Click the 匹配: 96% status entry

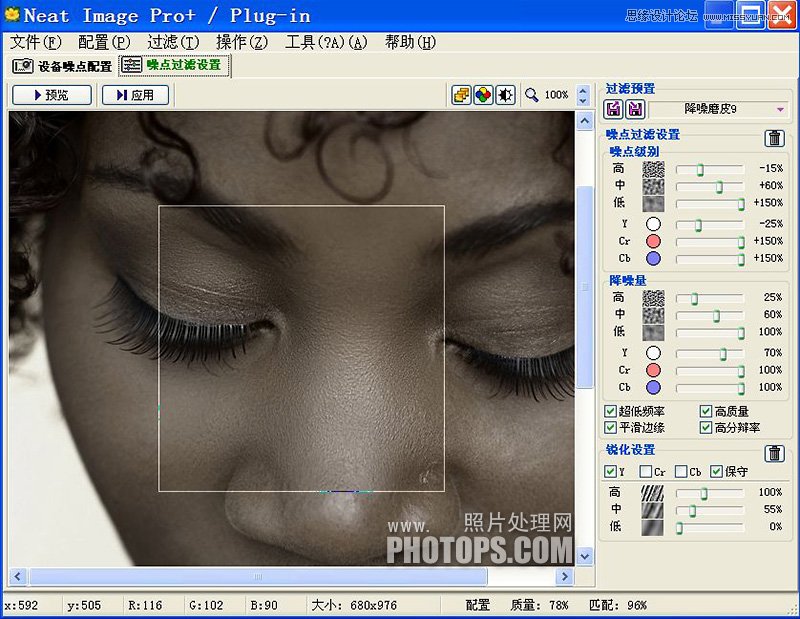(x=617, y=605)
